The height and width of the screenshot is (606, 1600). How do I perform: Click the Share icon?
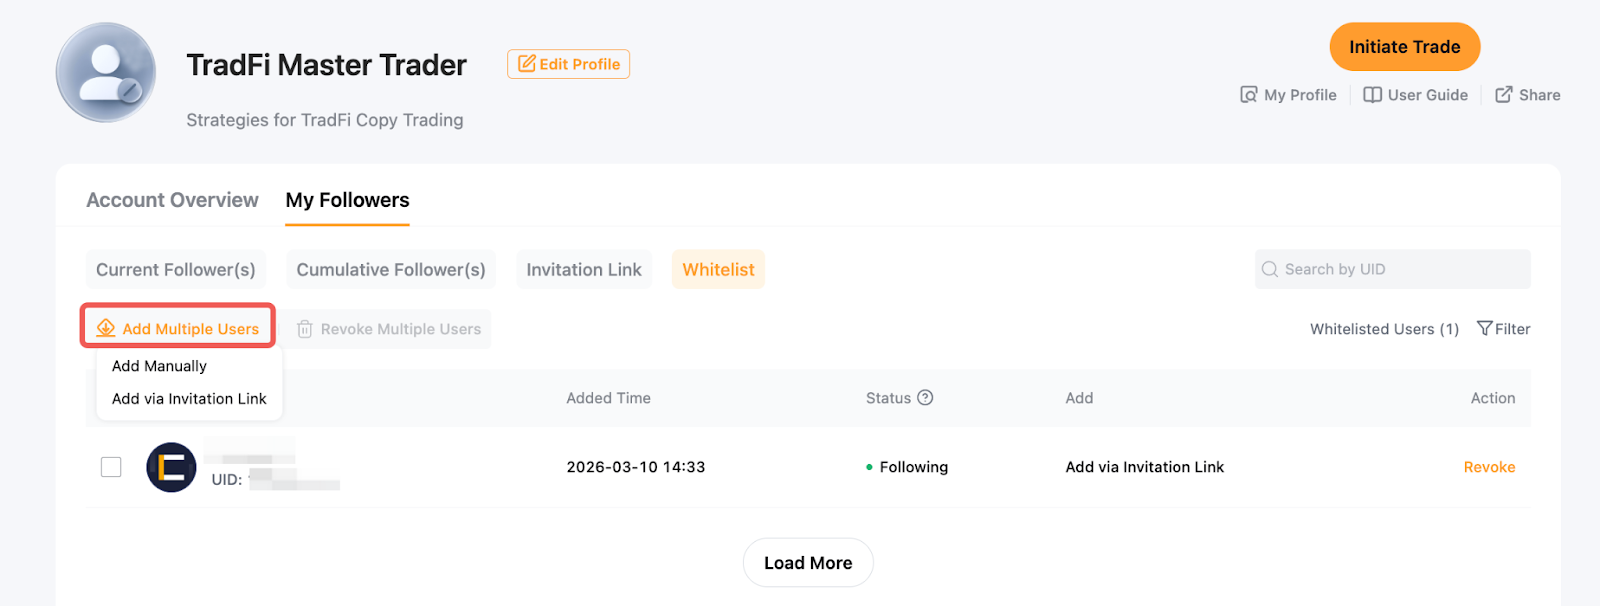coord(1503,95)
